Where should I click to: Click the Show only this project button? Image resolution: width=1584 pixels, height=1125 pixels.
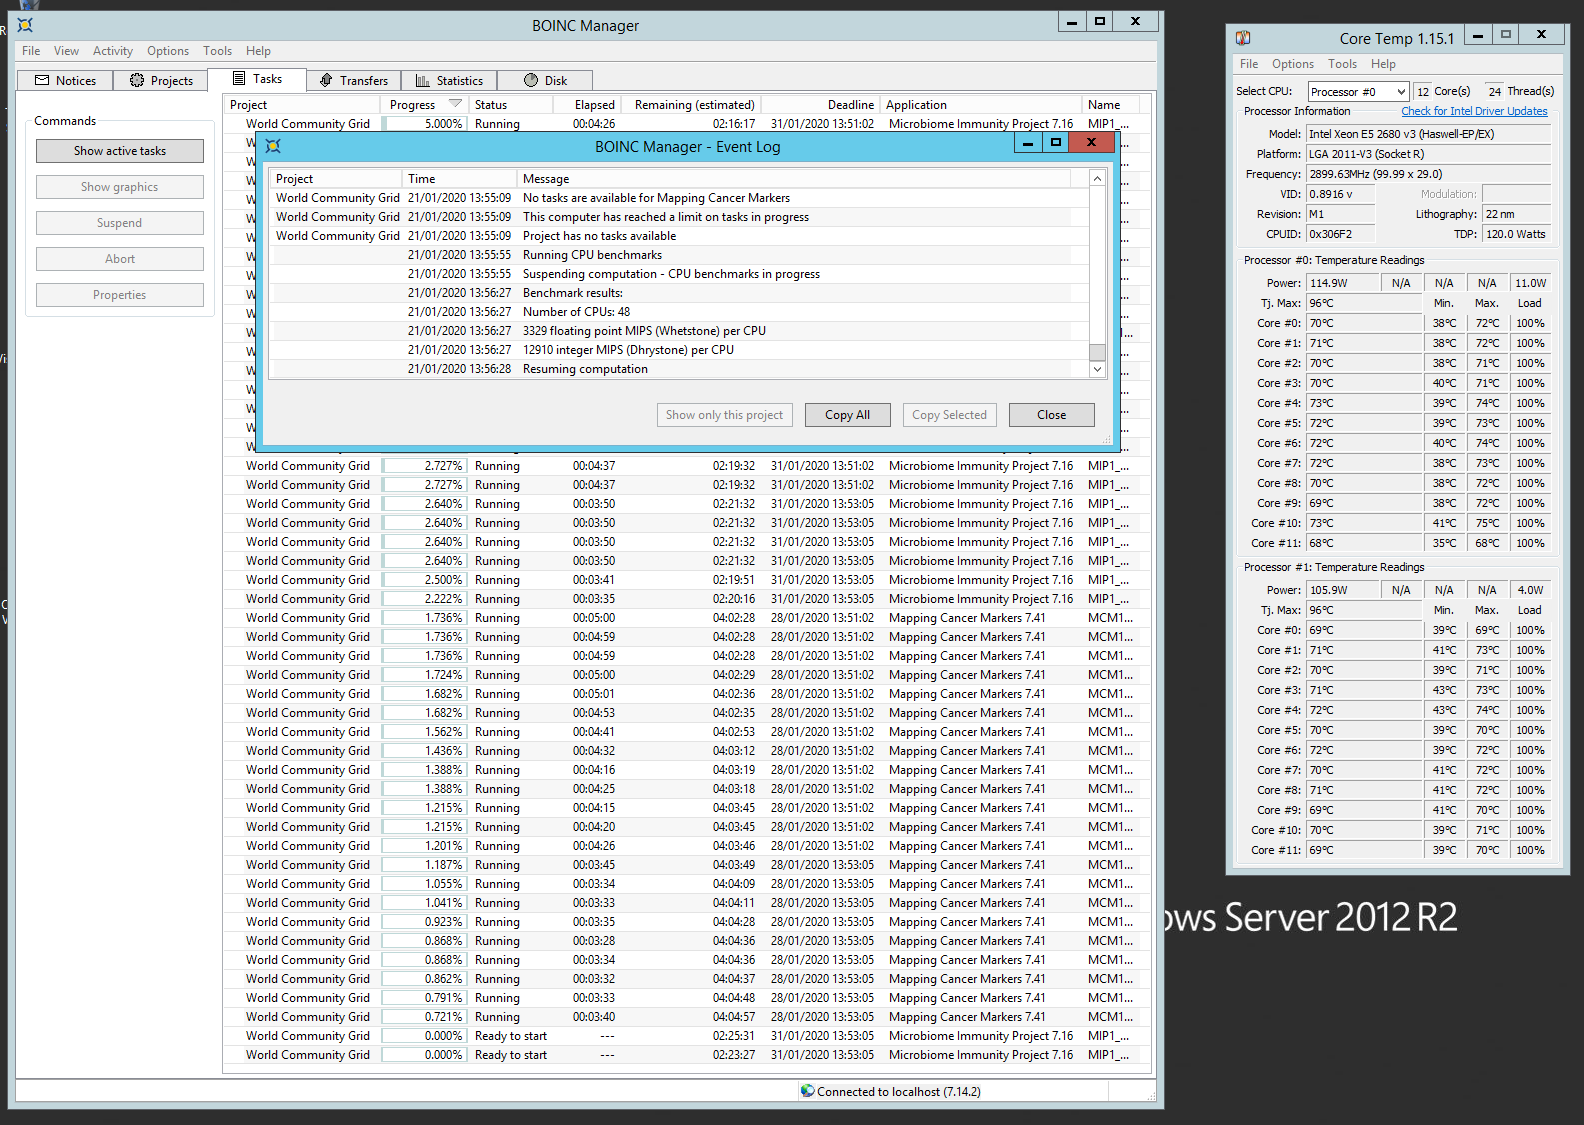click(x=725, y=415)
